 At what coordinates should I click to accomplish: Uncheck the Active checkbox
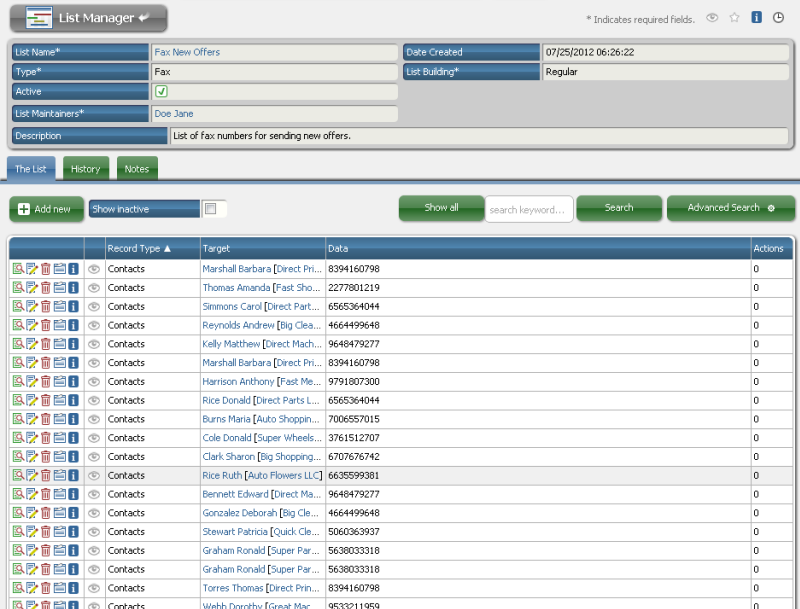(161, 92)
